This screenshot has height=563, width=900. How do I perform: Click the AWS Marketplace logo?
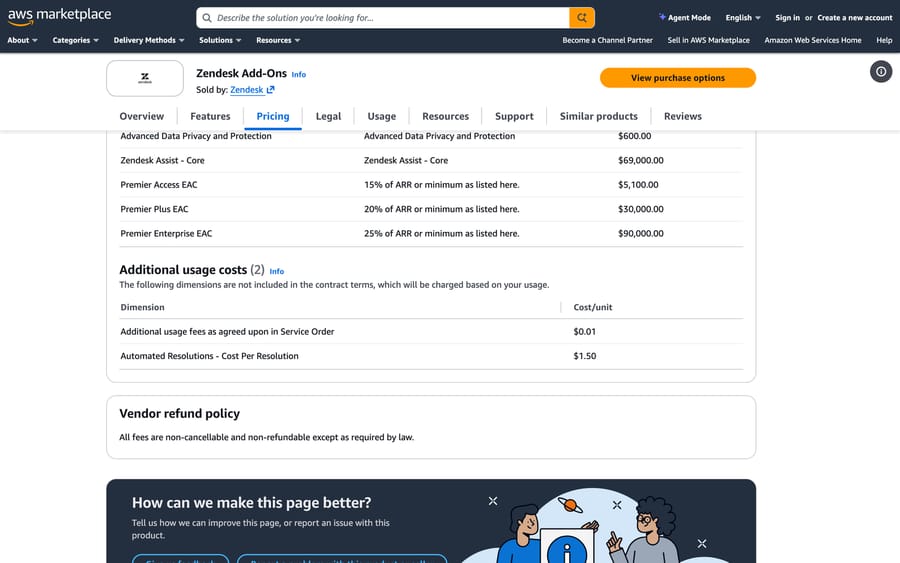tap(59, 16)
